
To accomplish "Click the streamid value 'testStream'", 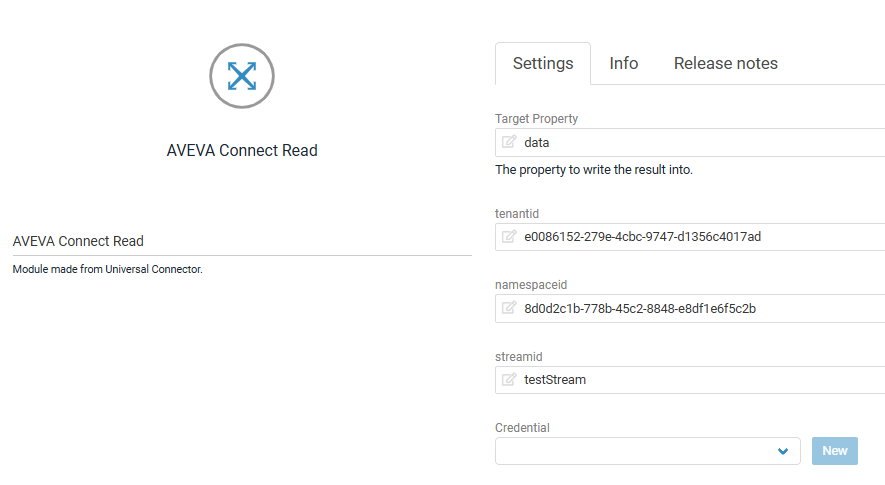I will [x=555, y=380].
